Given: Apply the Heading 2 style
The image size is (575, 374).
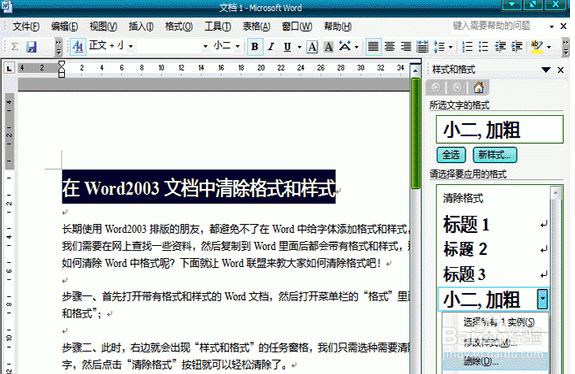Looking at the screenshot, I should (x=494, y=249).
